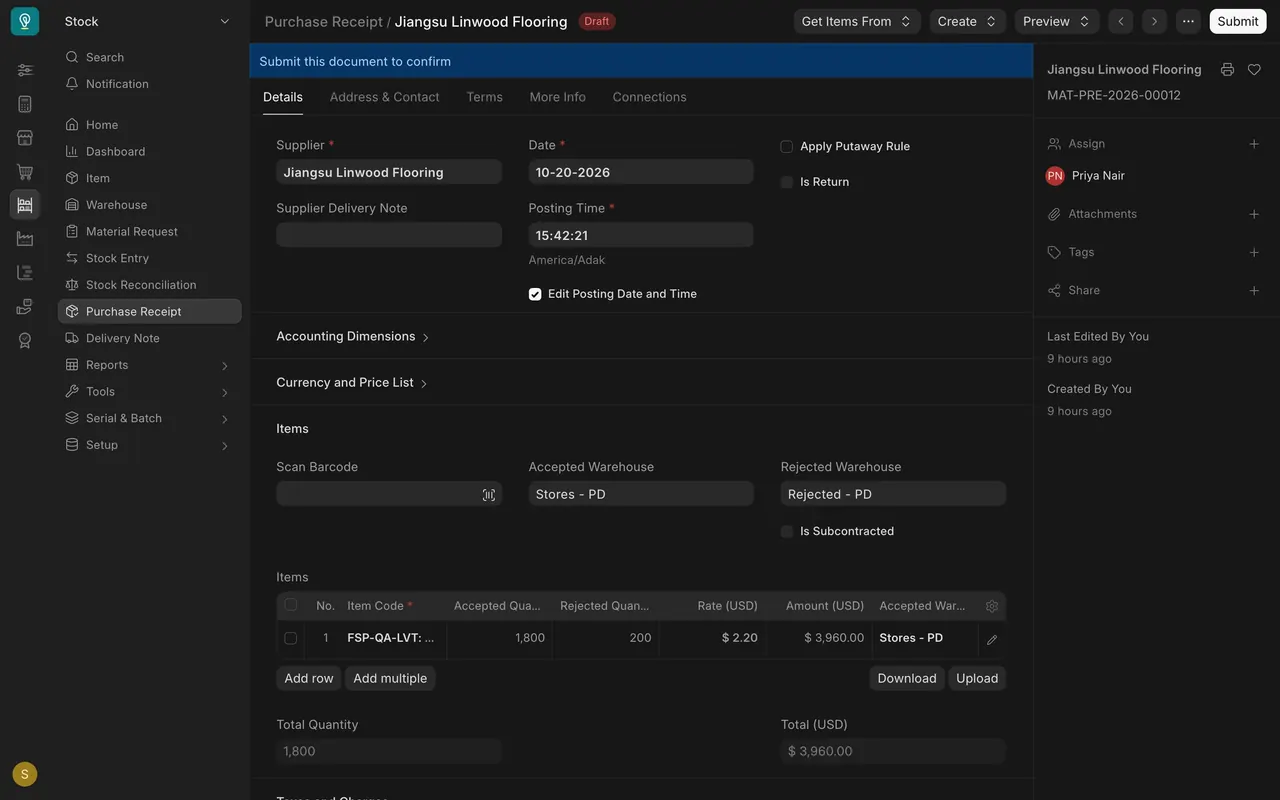Switch to the Address & Contact tab
Image resolution: width=1280 pixels, height=800 pixels.
[385, 97]
